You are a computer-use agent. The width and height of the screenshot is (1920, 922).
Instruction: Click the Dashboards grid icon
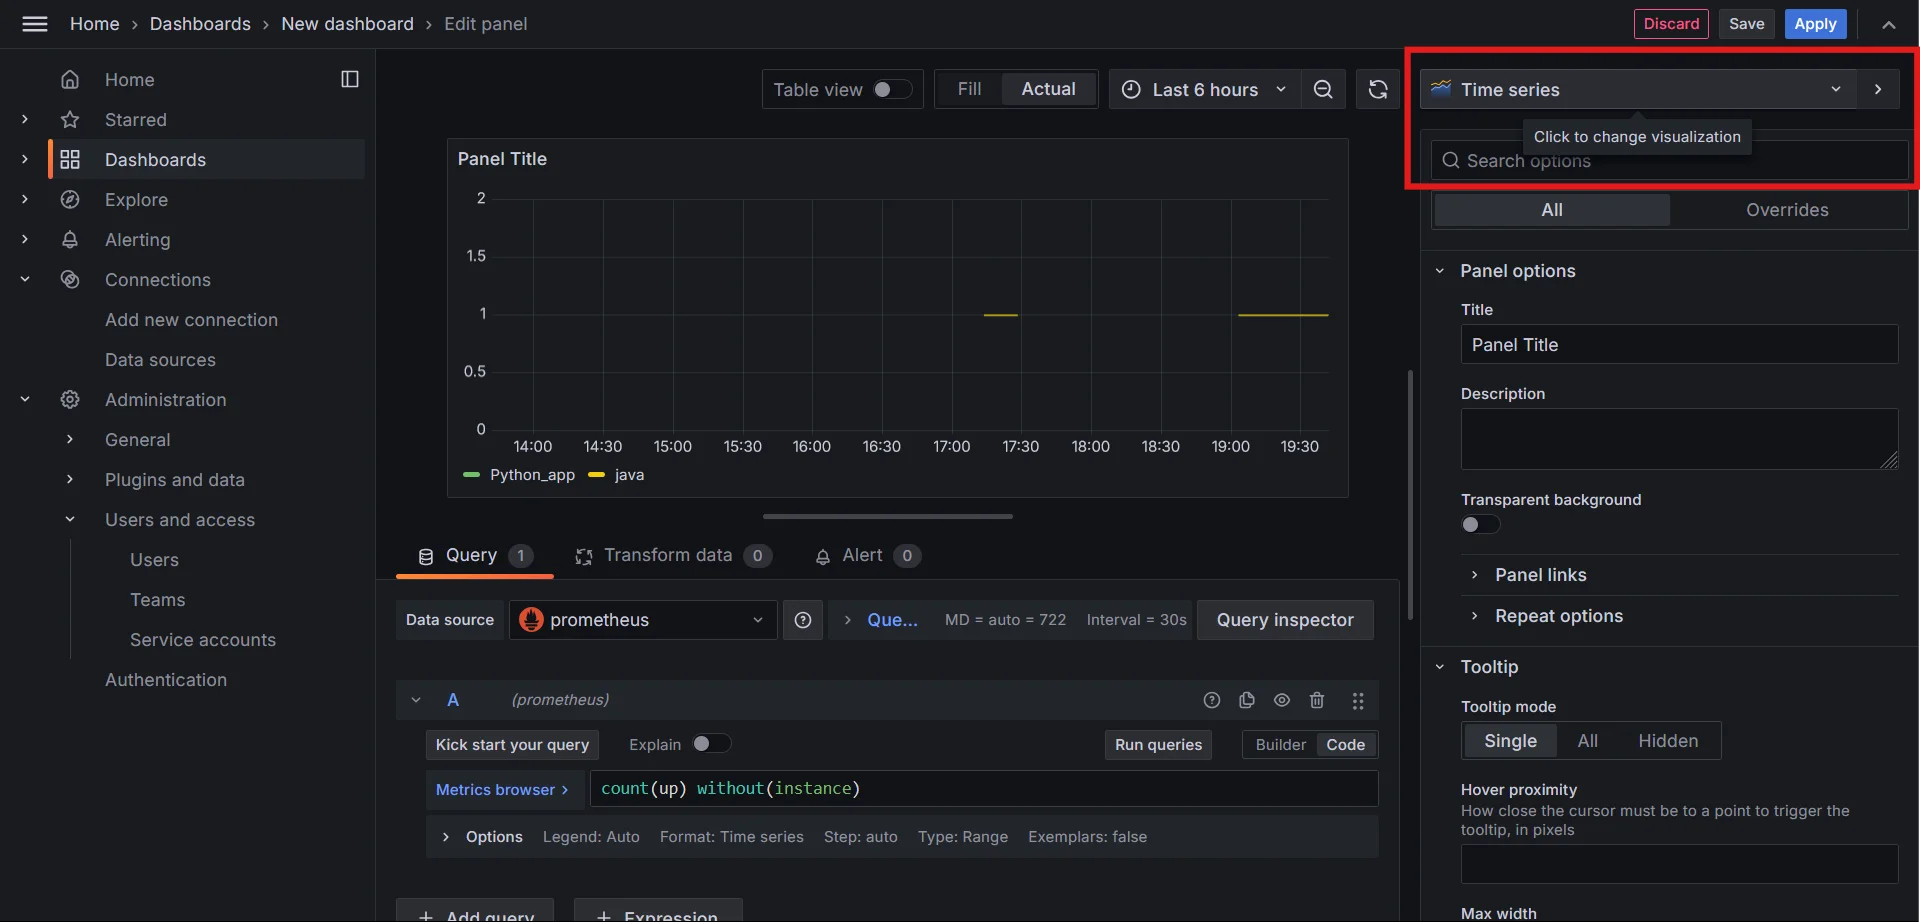click(x=70, y=159)
